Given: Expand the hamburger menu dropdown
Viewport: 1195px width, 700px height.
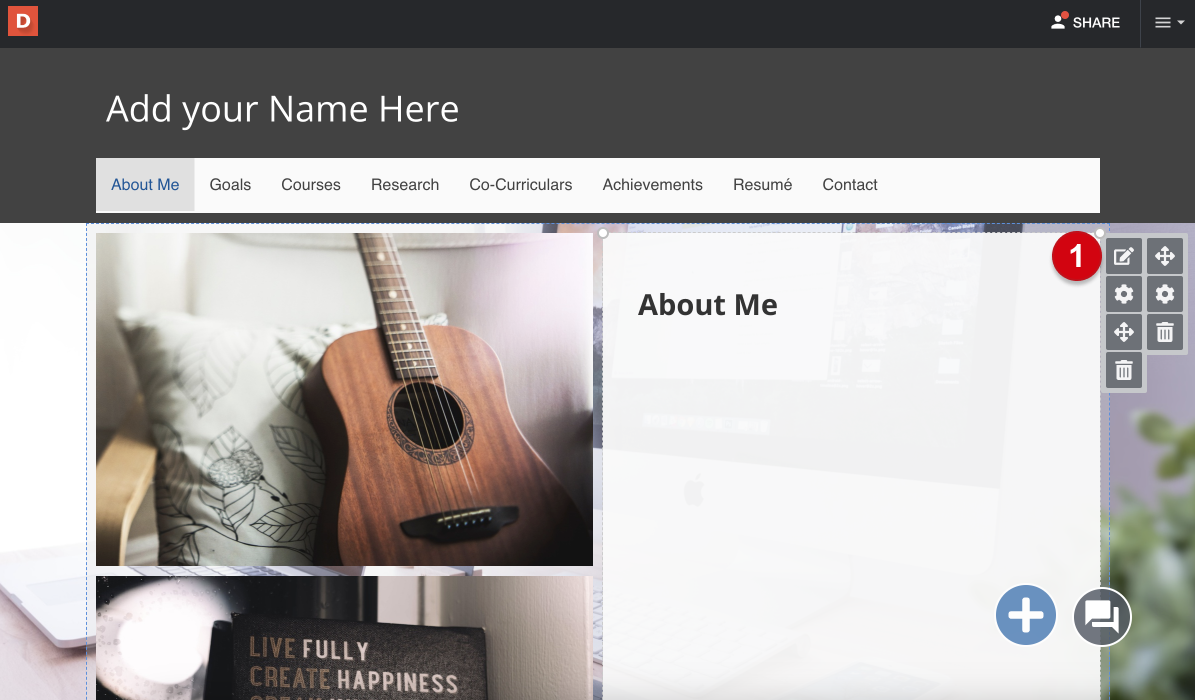Looking at the screenshot, I should (x=1168, y=23).
